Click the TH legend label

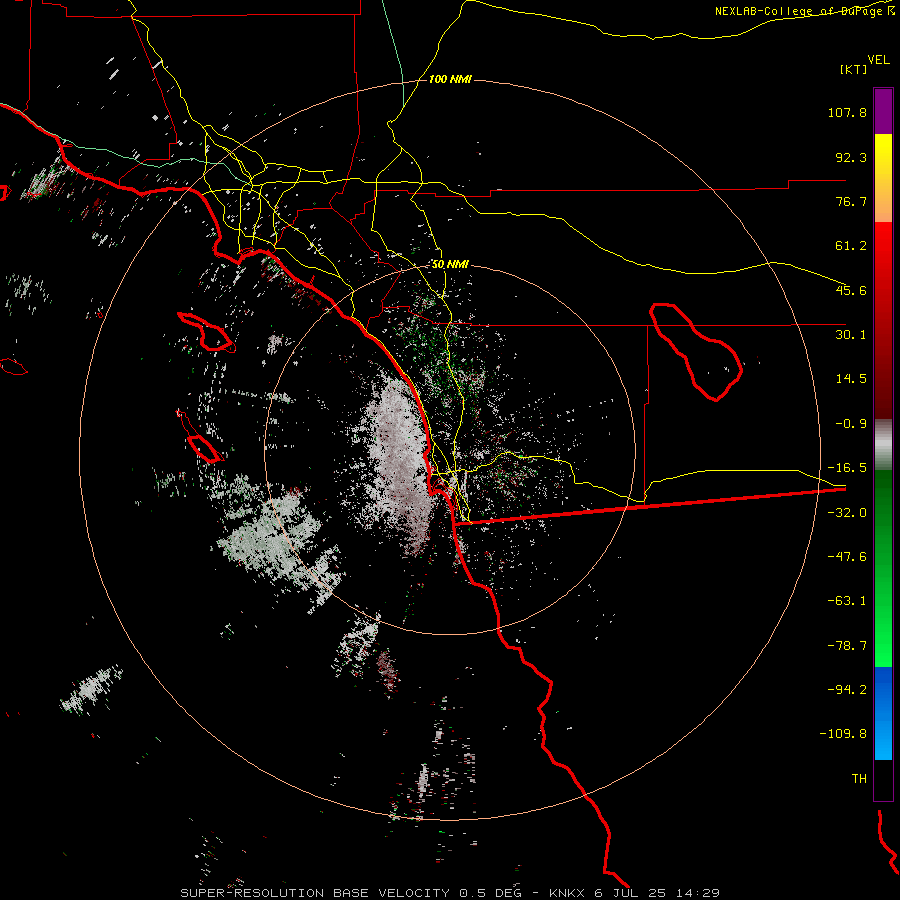click(x=859, y=779)
